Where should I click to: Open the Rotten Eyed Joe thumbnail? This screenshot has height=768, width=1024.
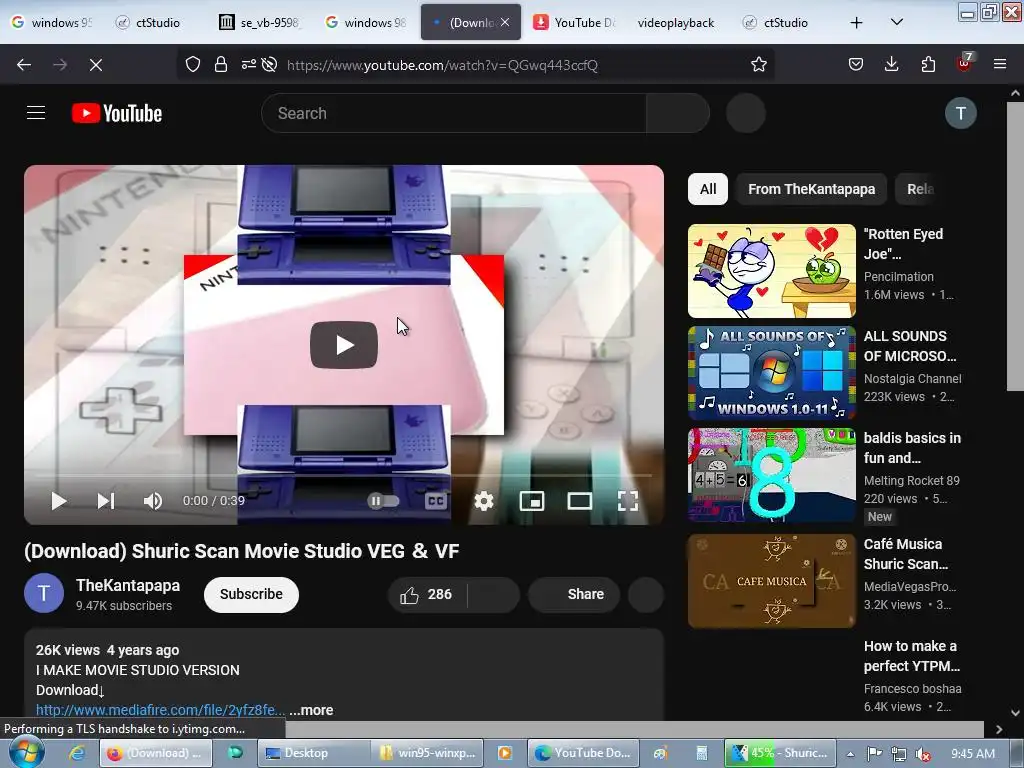(771, 271)
